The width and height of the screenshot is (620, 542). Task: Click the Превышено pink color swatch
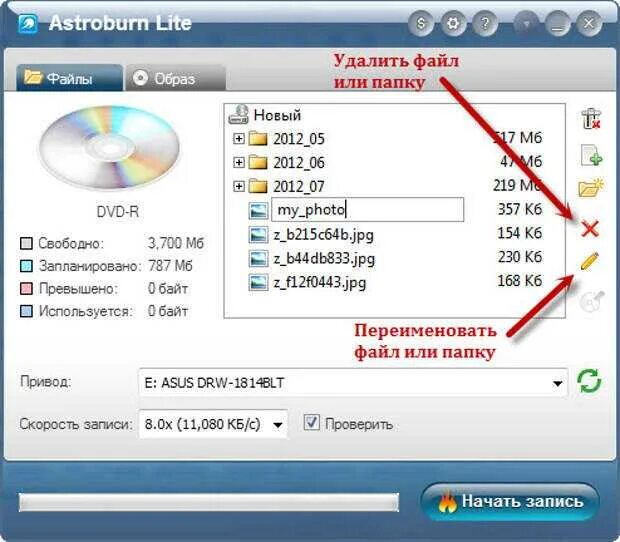(26, 289)
